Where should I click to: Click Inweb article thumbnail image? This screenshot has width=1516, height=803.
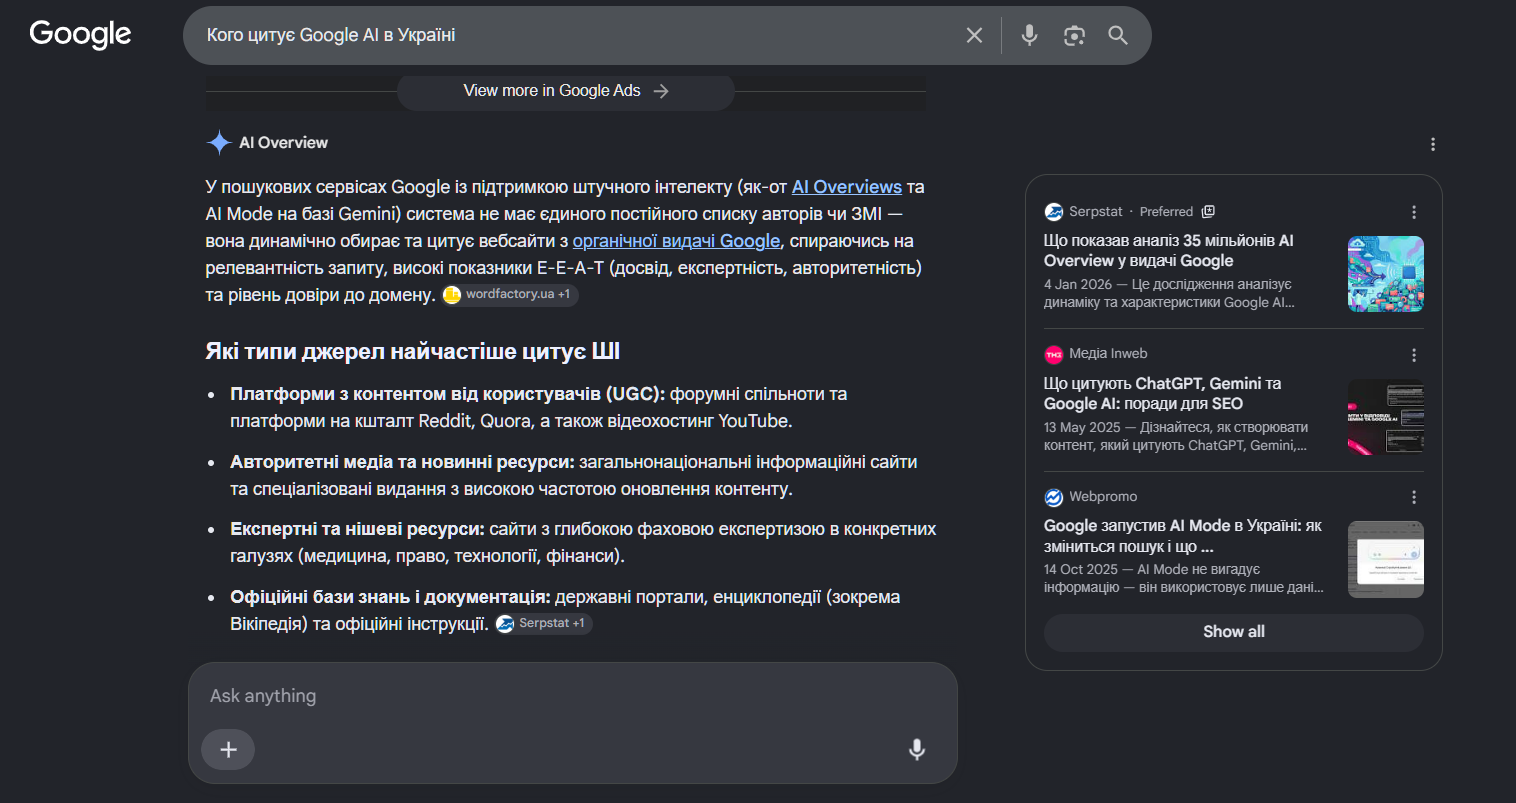1386,417
